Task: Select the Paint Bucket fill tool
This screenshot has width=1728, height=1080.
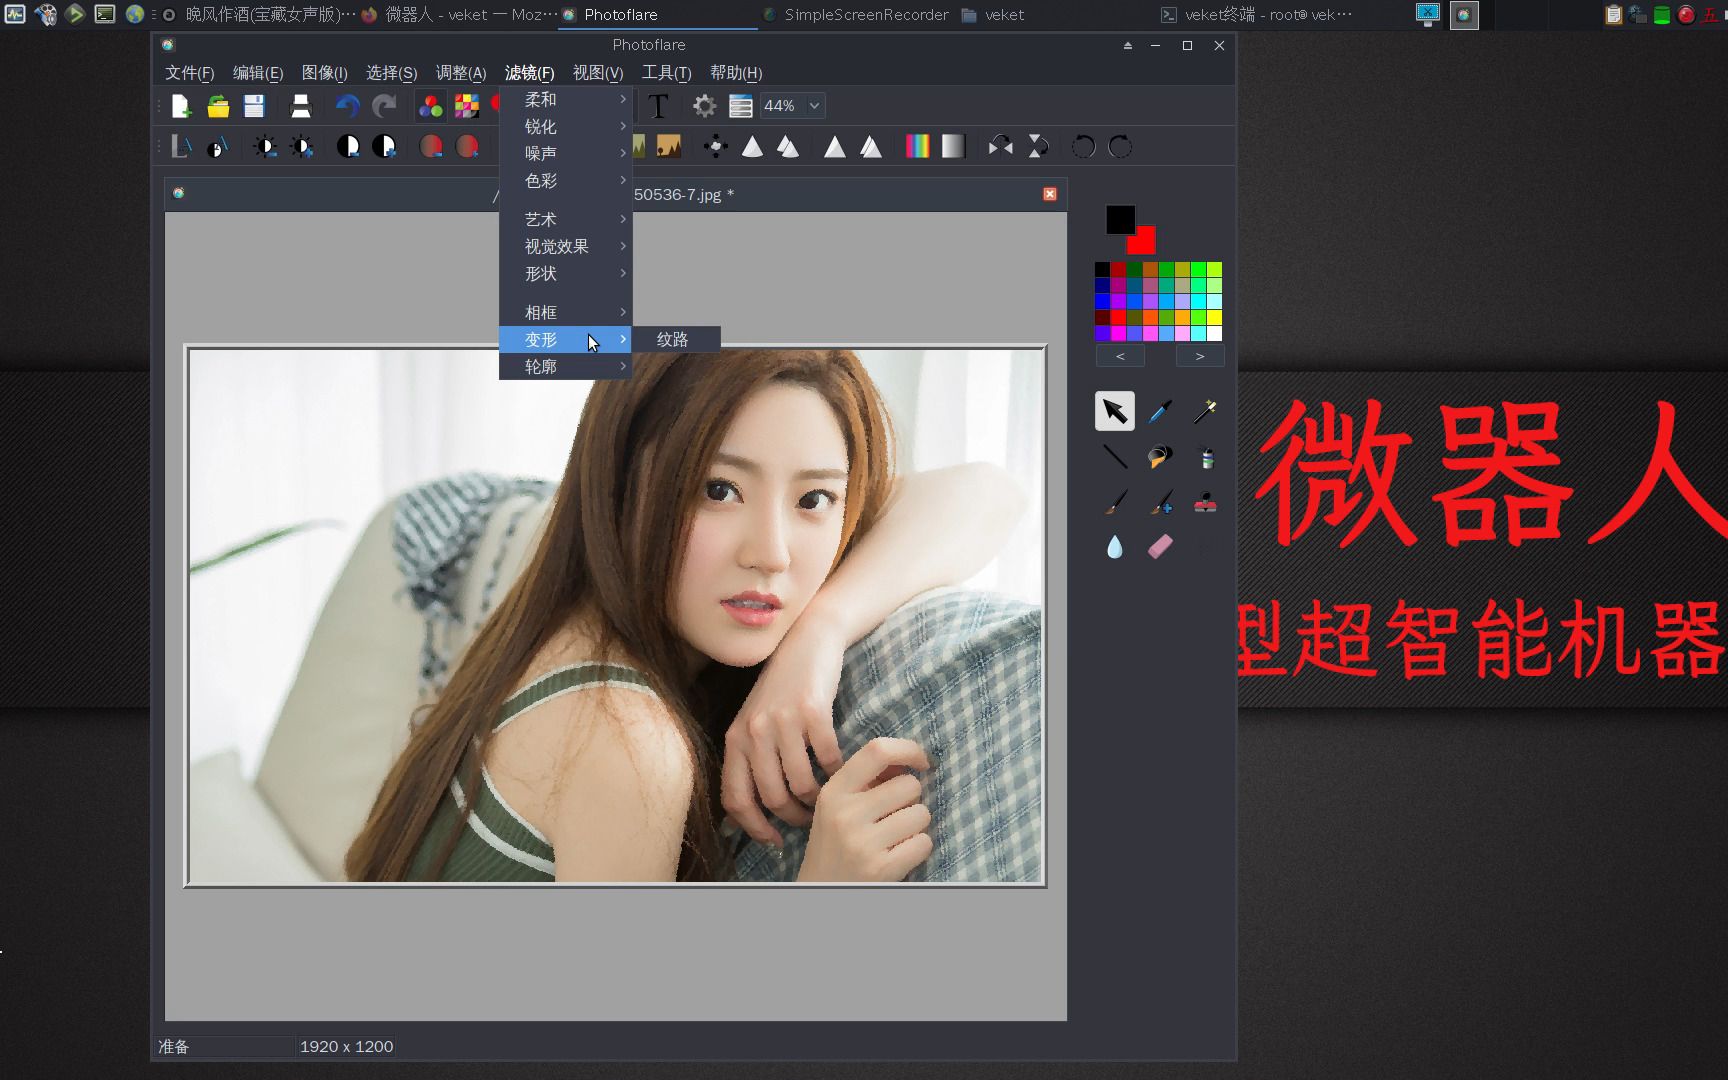Action: tap(1159, 457)
